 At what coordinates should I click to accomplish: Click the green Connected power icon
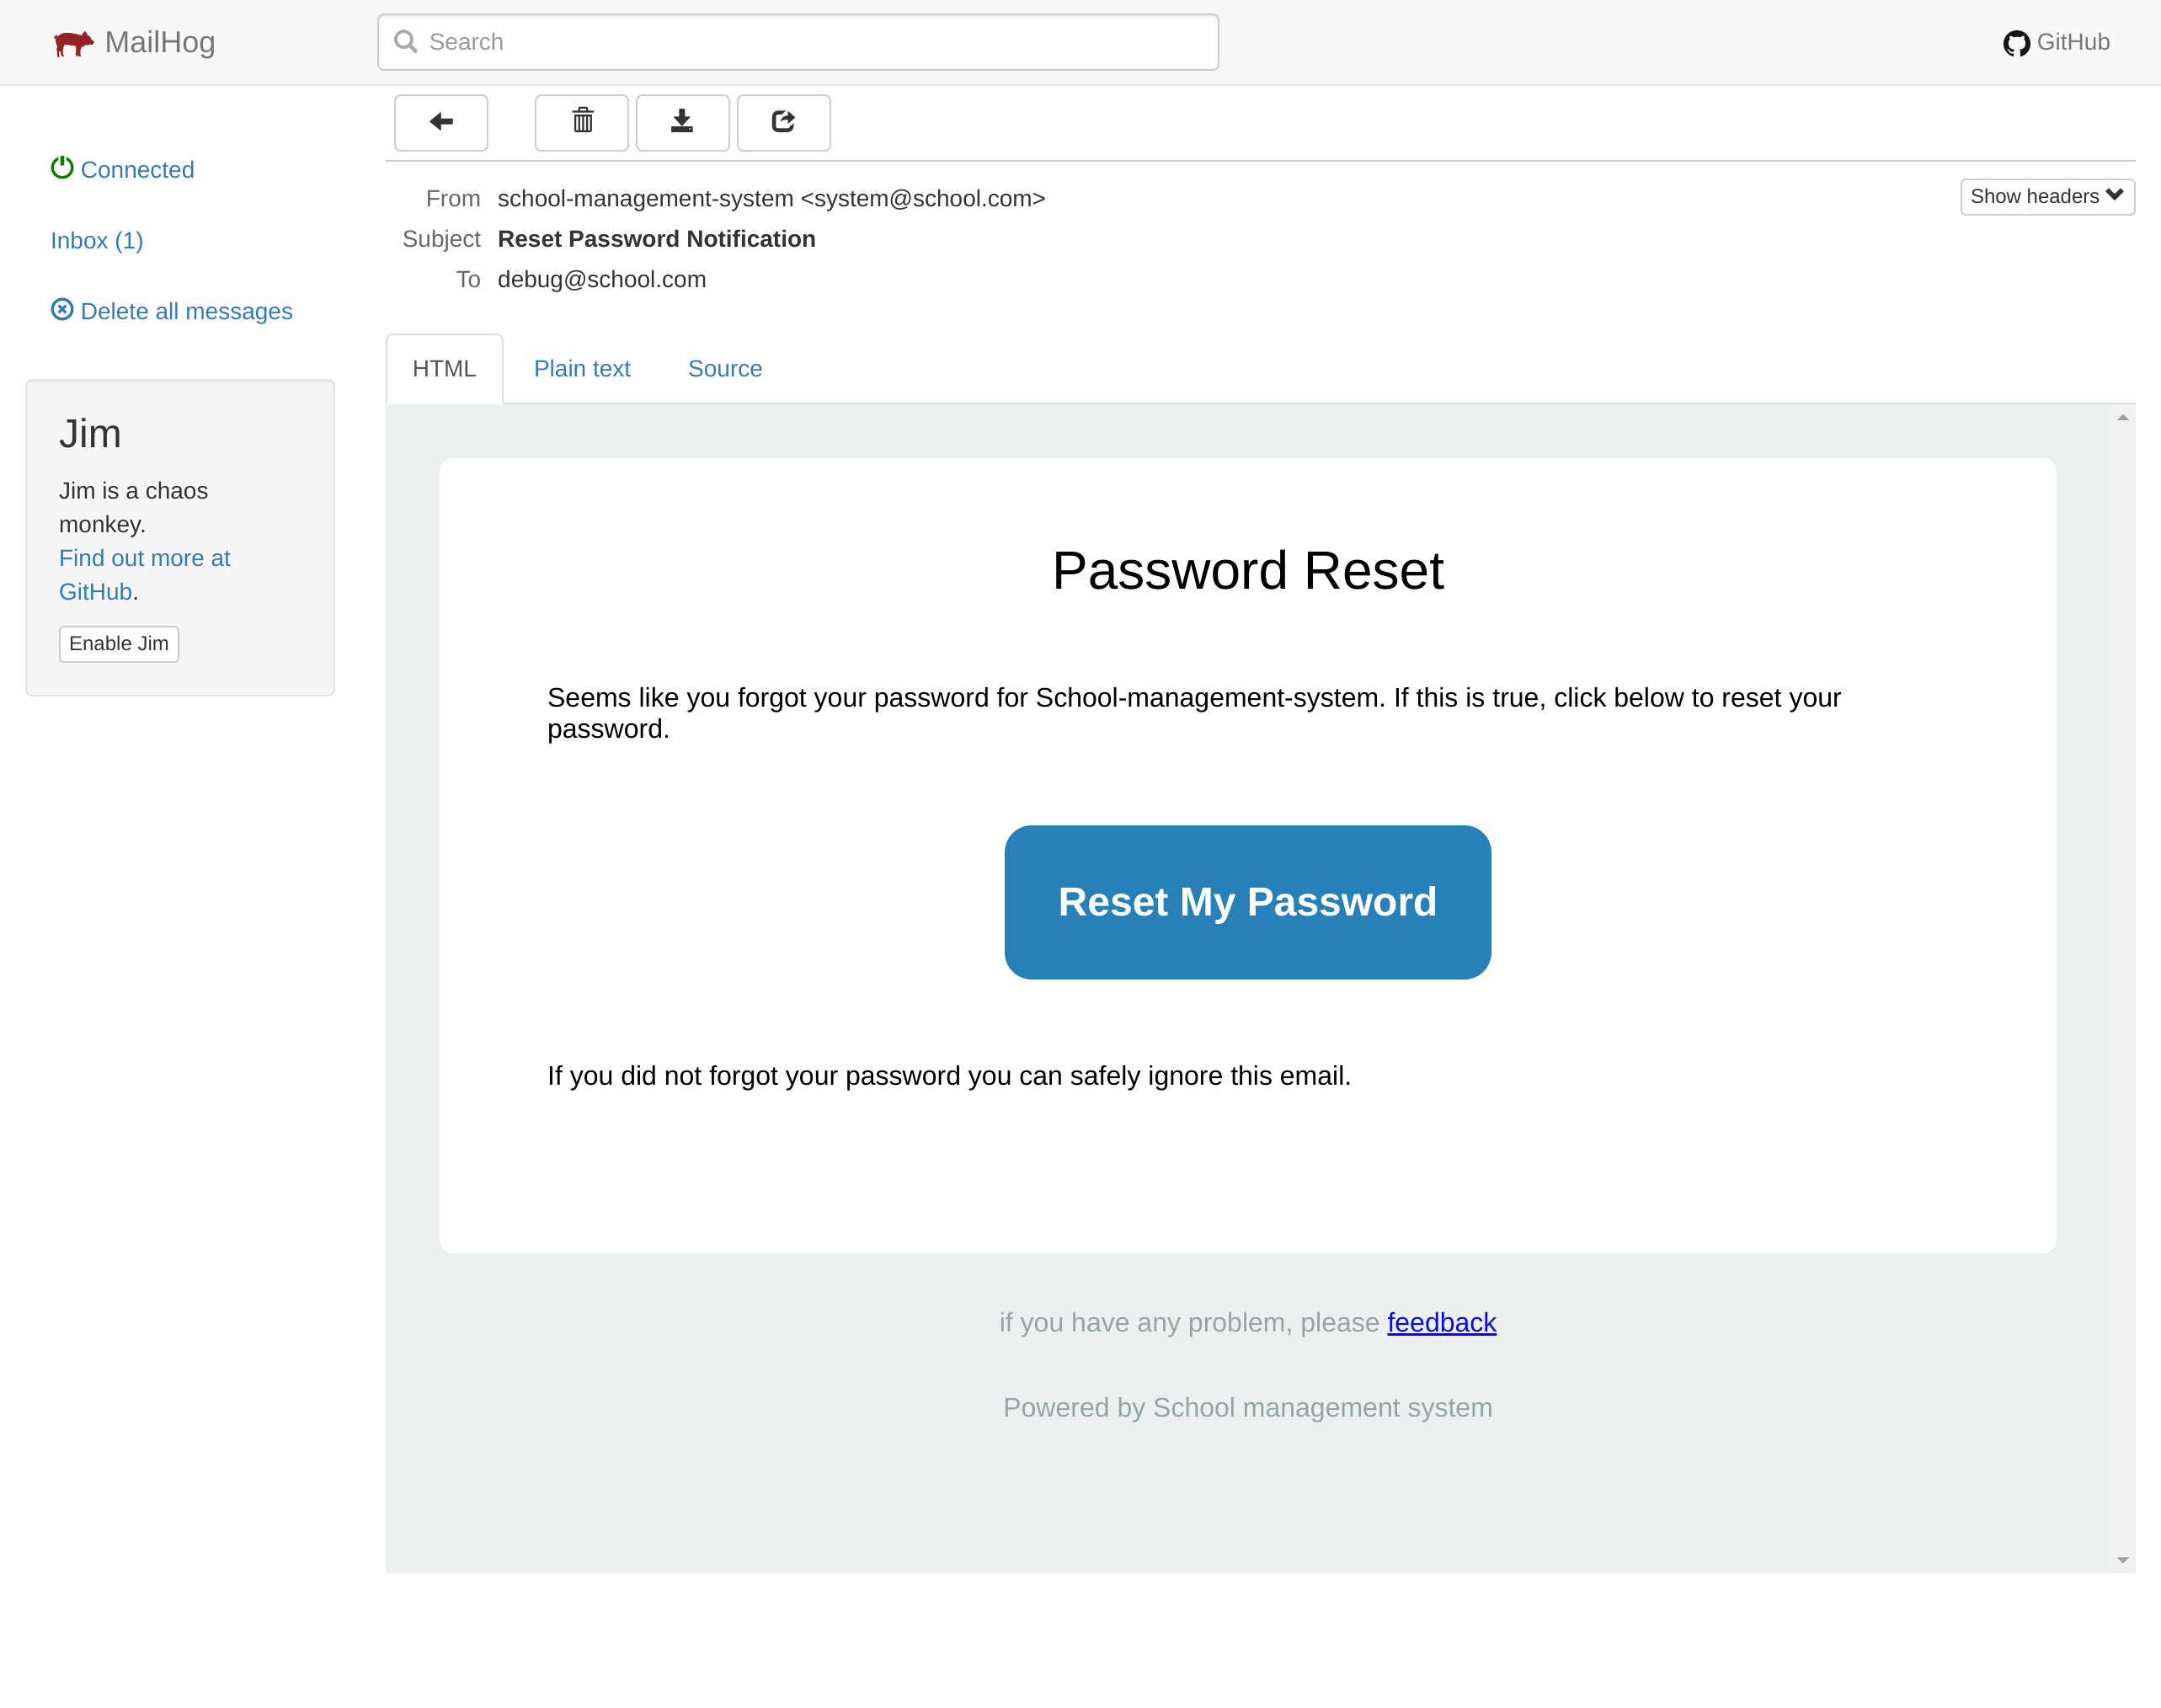click(x=62, y=168)
